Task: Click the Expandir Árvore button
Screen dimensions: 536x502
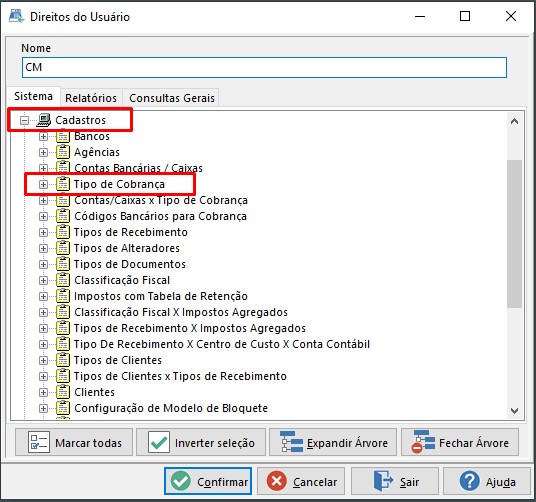Action: click(x=333, y=443)
